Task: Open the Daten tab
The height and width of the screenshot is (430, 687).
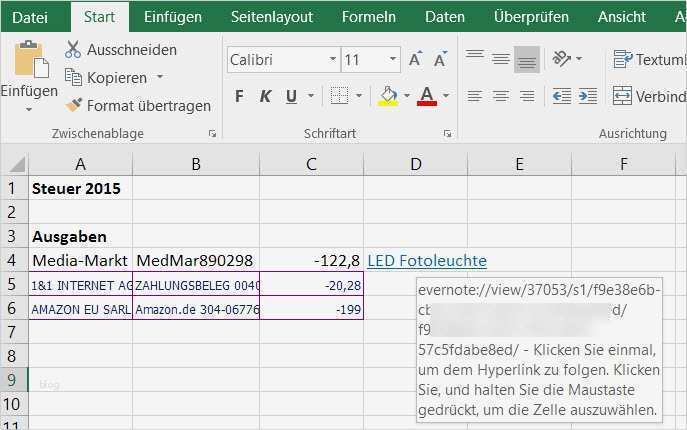Action: [445, 17]
